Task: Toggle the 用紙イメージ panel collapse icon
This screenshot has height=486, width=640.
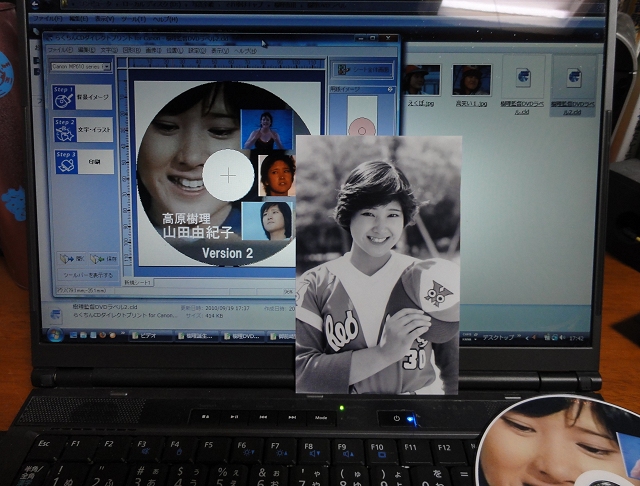Action: click(390, 89)
